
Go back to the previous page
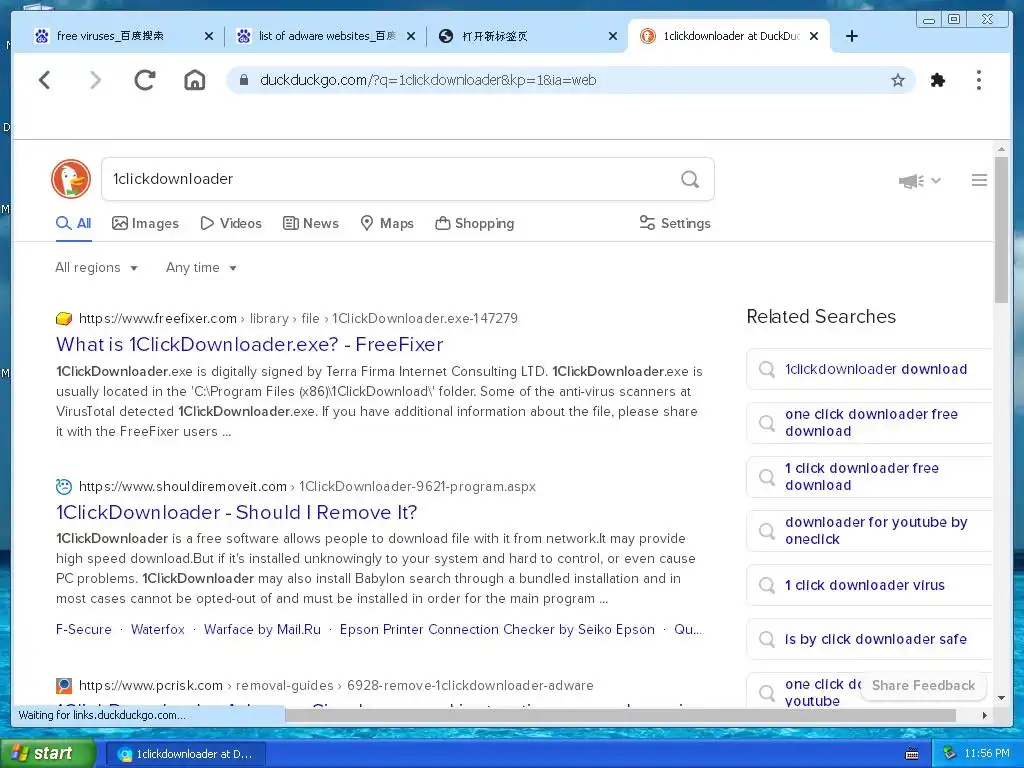(x=44, y=80)
